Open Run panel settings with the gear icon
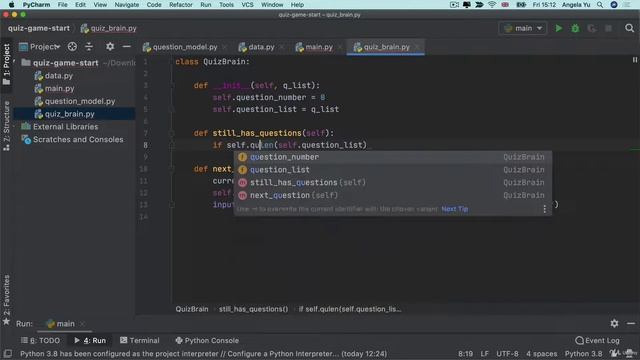 point(614,323)
